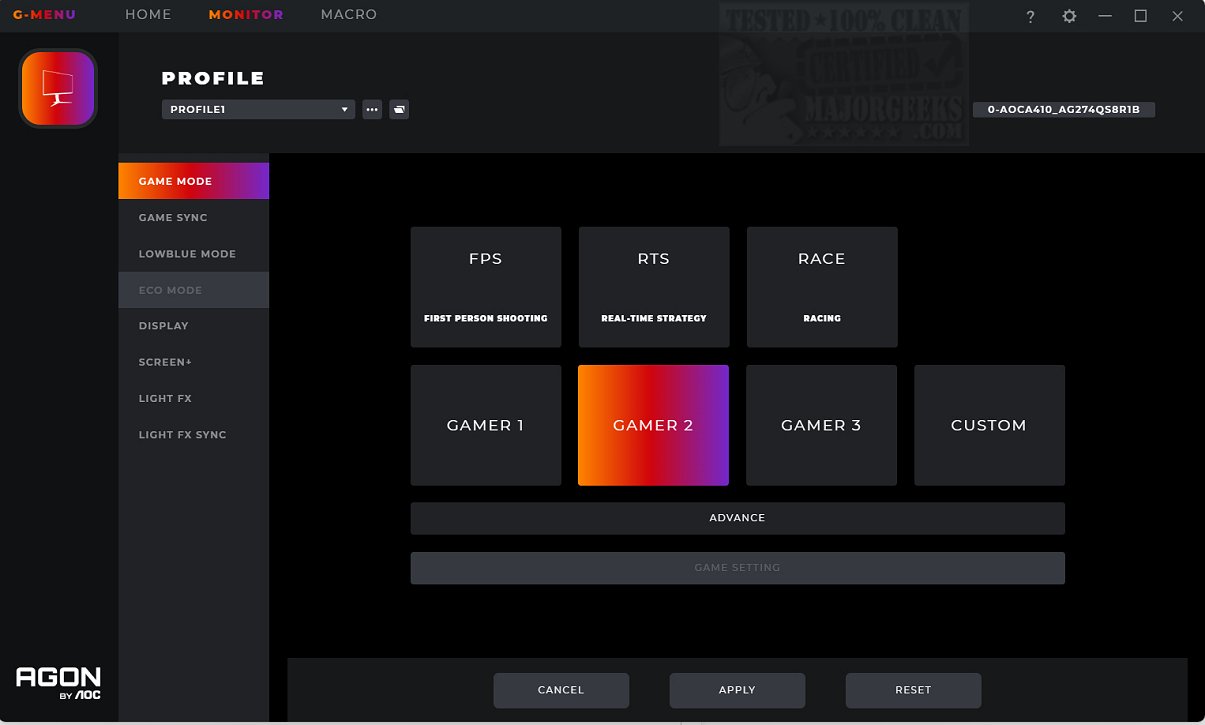Select the monitor icon in the left sidebar

tap(57, 88)
